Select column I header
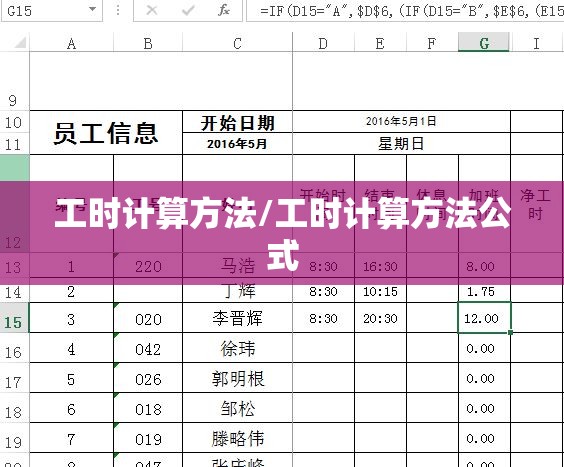The height and width of the screenshot is (467, 564). 537,43
